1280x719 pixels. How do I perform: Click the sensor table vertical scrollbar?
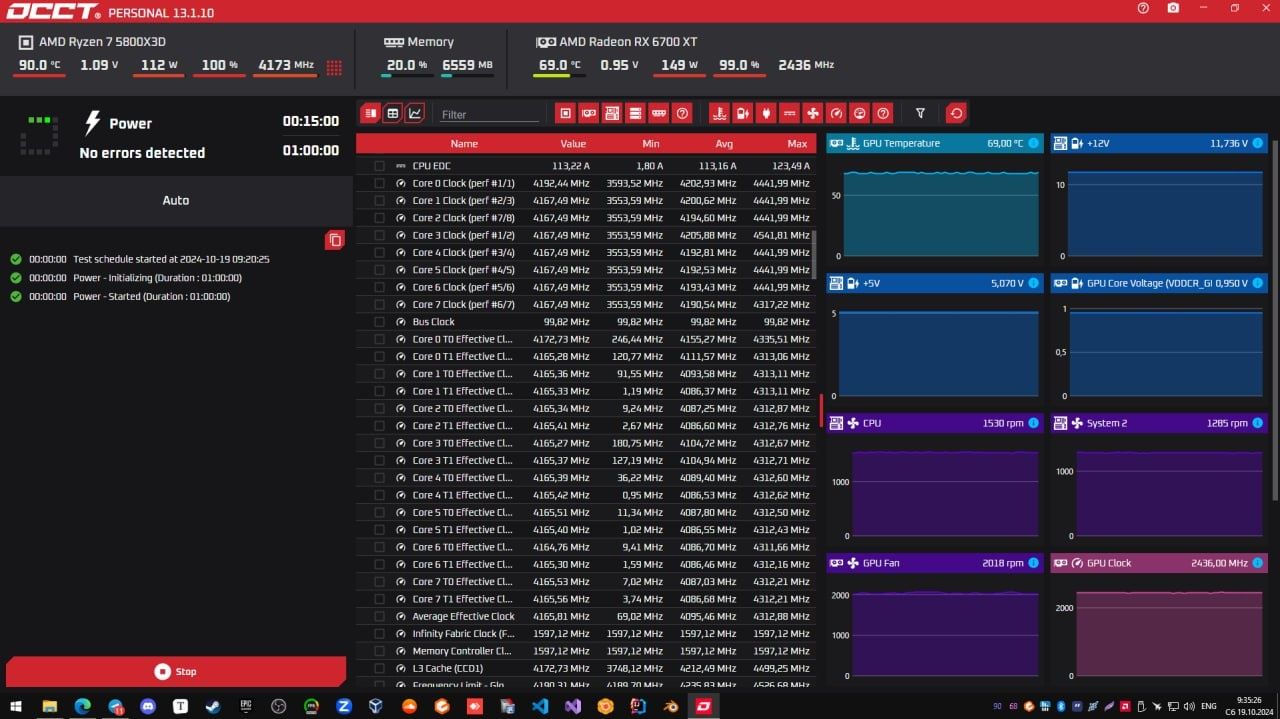pos(813,255)
